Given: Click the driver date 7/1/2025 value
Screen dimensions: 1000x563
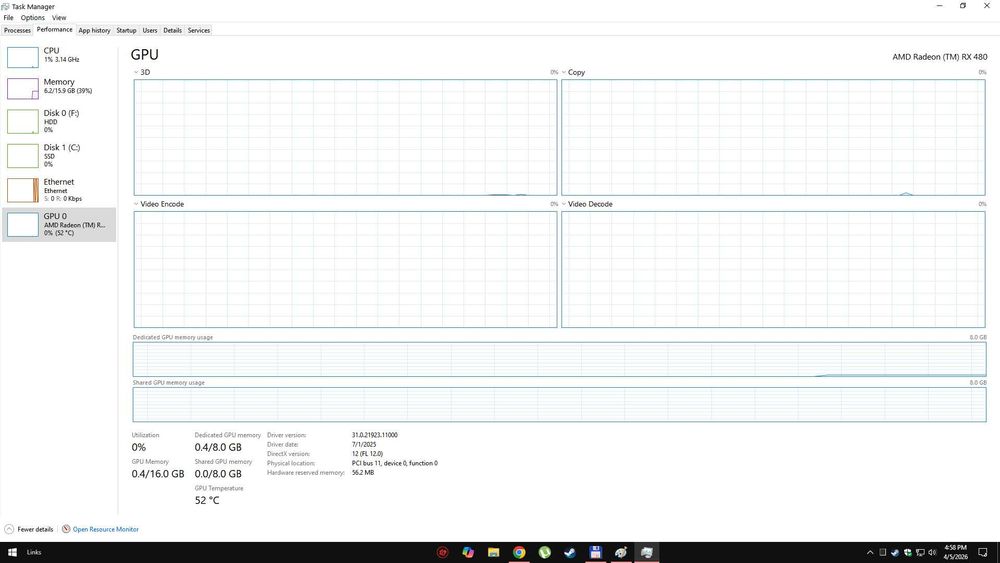Looking at the screenshot, I should click(x=364, y=444).
